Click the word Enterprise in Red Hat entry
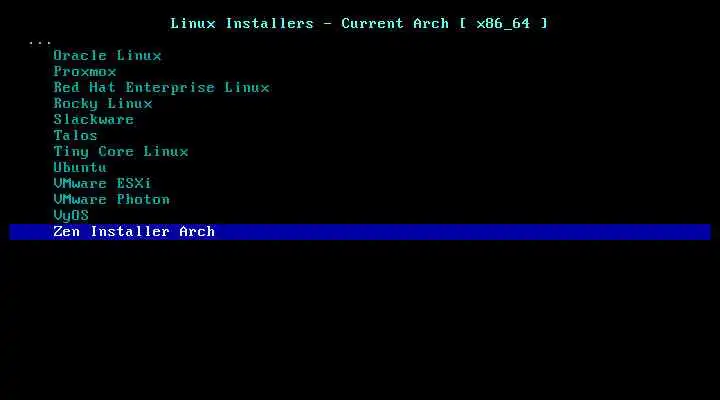 [170, 88]
